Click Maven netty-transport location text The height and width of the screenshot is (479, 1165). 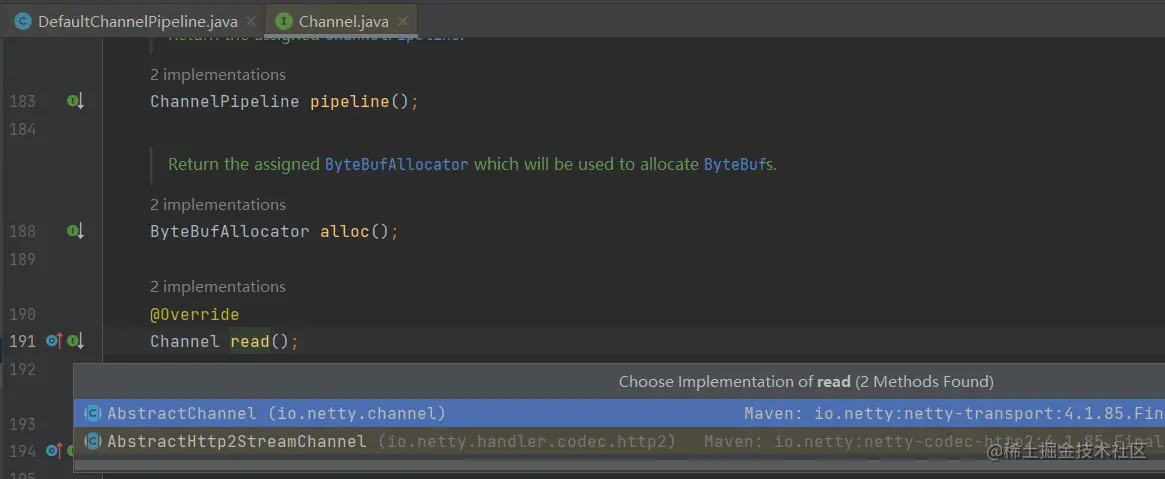pyautogui.click(x=954, y=413)
